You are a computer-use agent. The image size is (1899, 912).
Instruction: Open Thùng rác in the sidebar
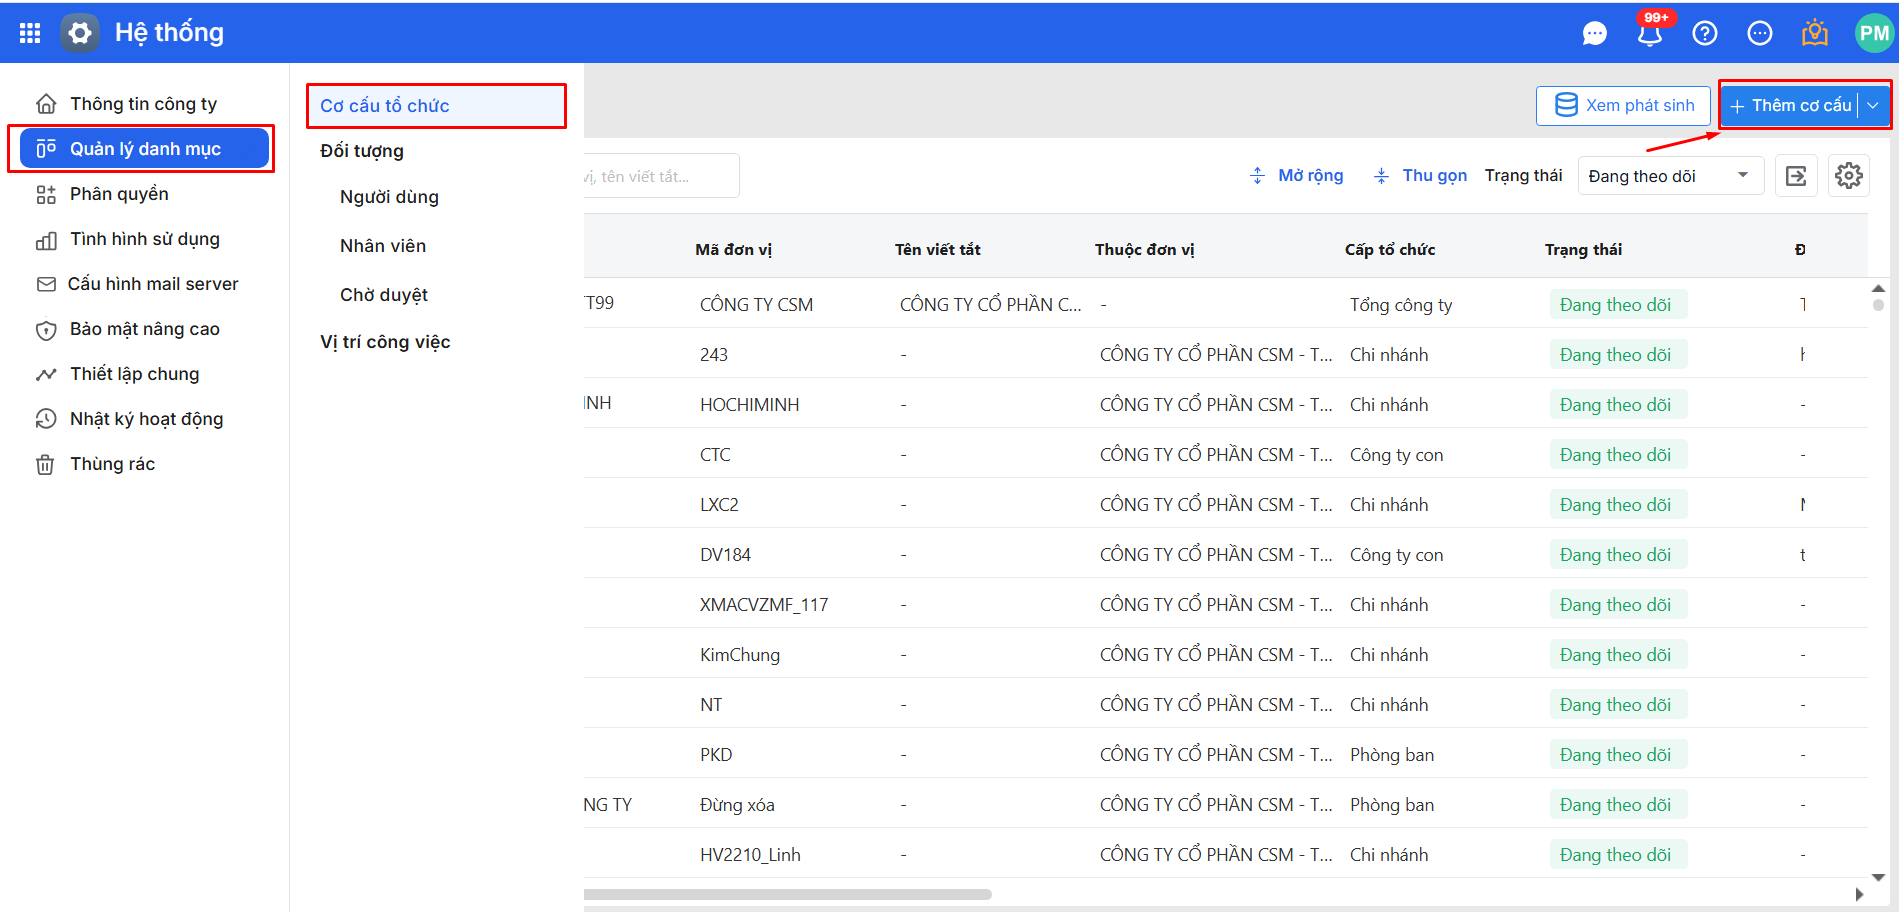point(112,464)
